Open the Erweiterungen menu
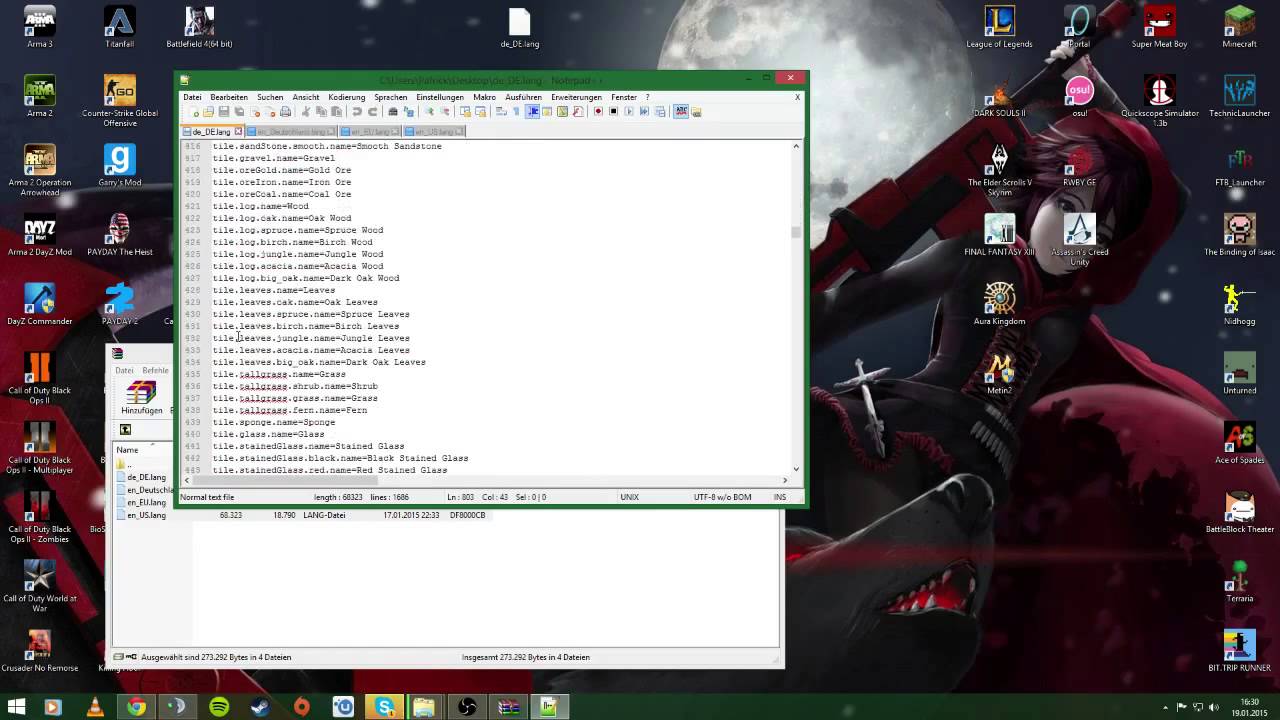This screenshot has width=1280, height=720. (x=577, y=97)
